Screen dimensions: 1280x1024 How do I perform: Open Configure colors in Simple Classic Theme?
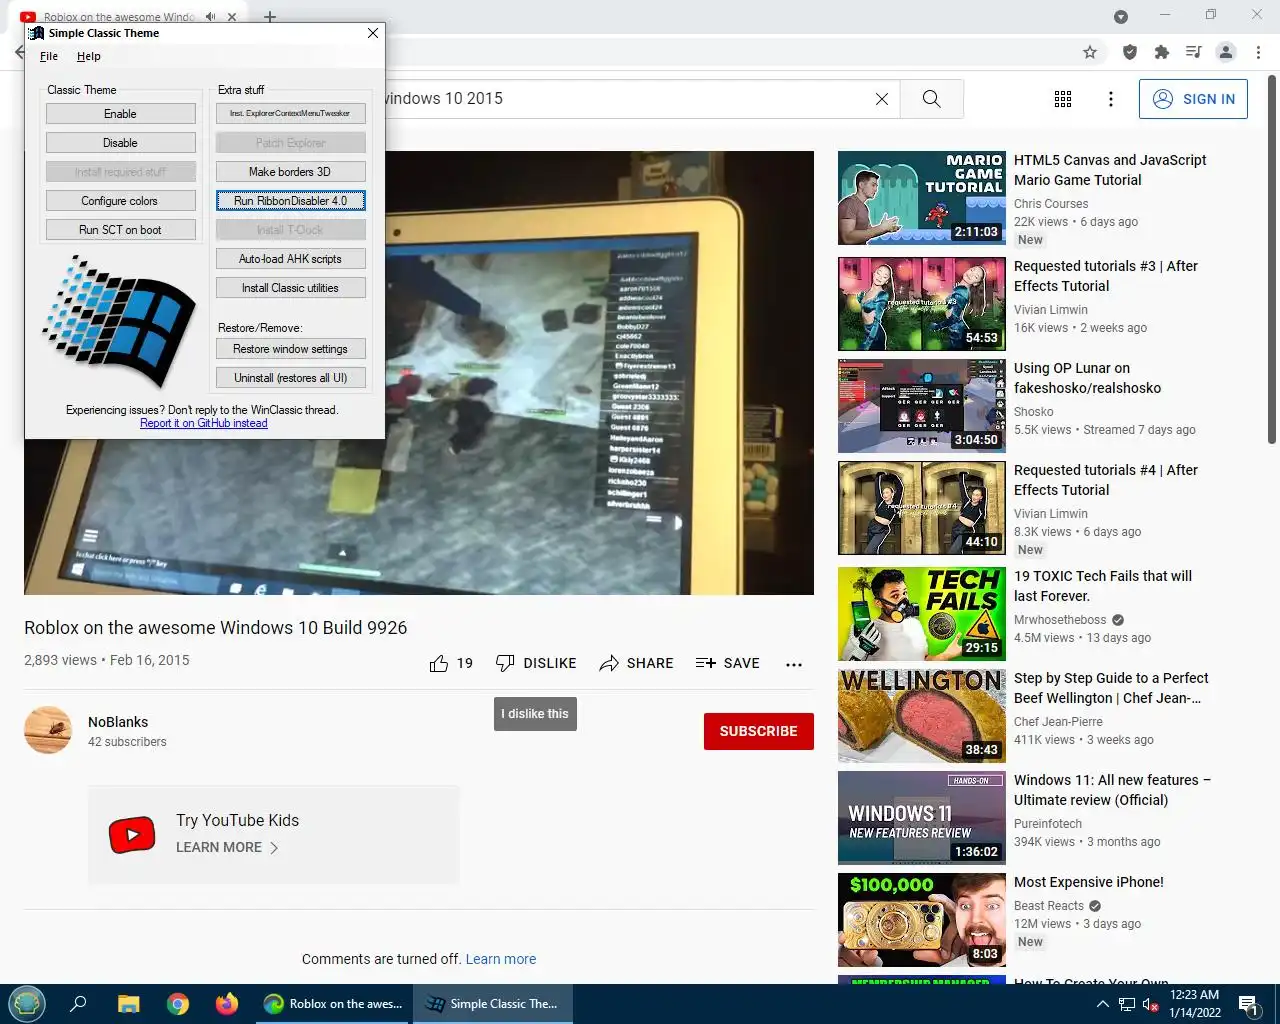click(x=120, y=201)
